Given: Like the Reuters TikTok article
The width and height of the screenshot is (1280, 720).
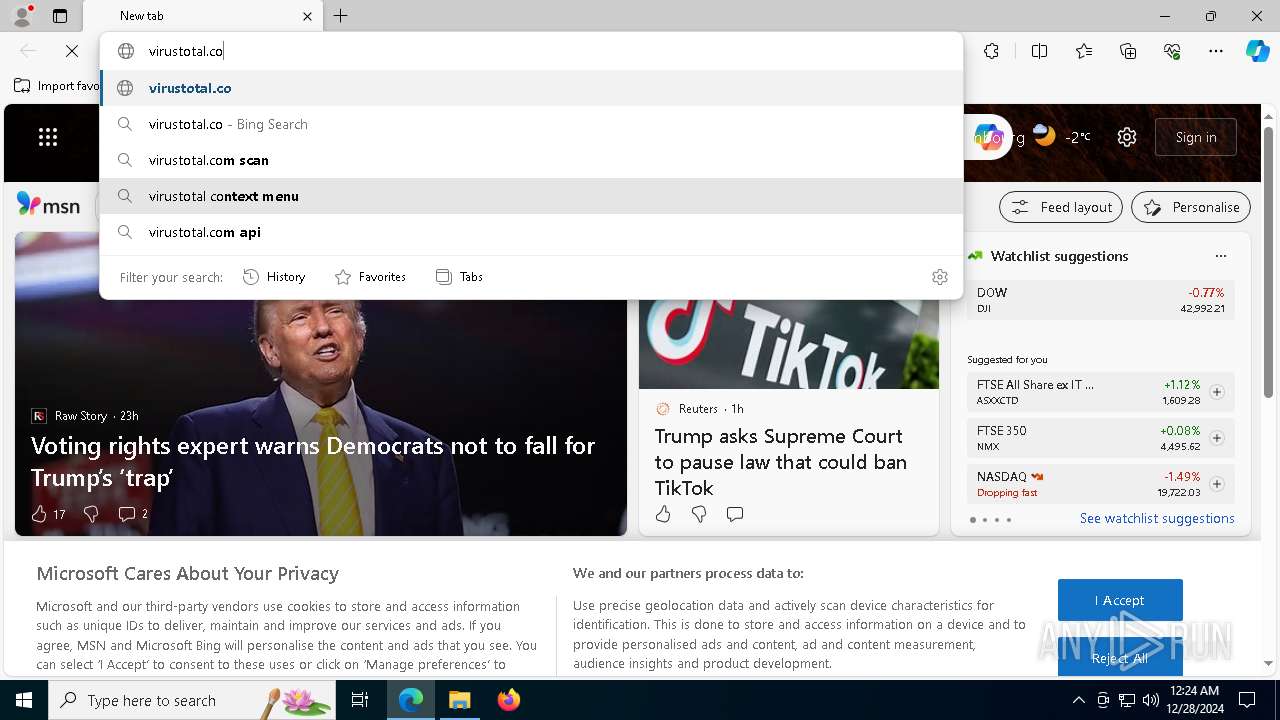Looking at the screenshot, I should 663,514.
